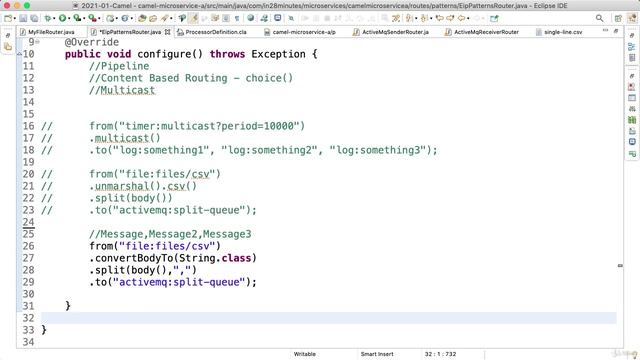Close the EipPatternsRouter.java tab
The height and width of the screenshot is (360, 640).
click(167, 32)
